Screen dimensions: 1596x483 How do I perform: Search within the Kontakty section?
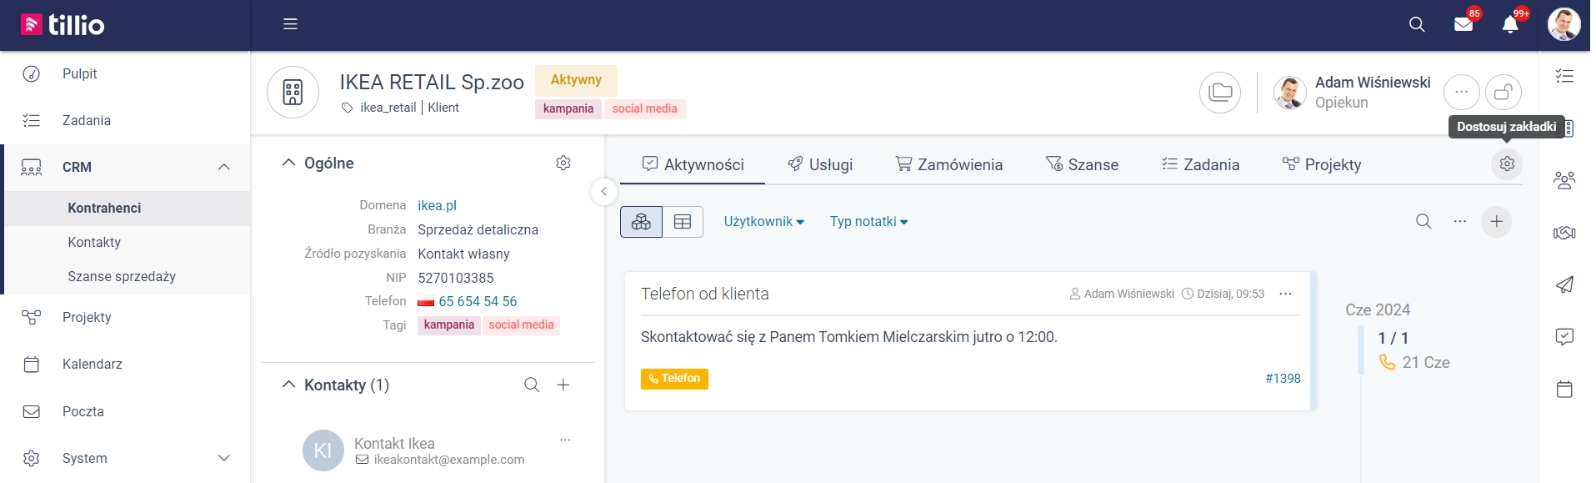pyautogui.click(x=532, y=385)
